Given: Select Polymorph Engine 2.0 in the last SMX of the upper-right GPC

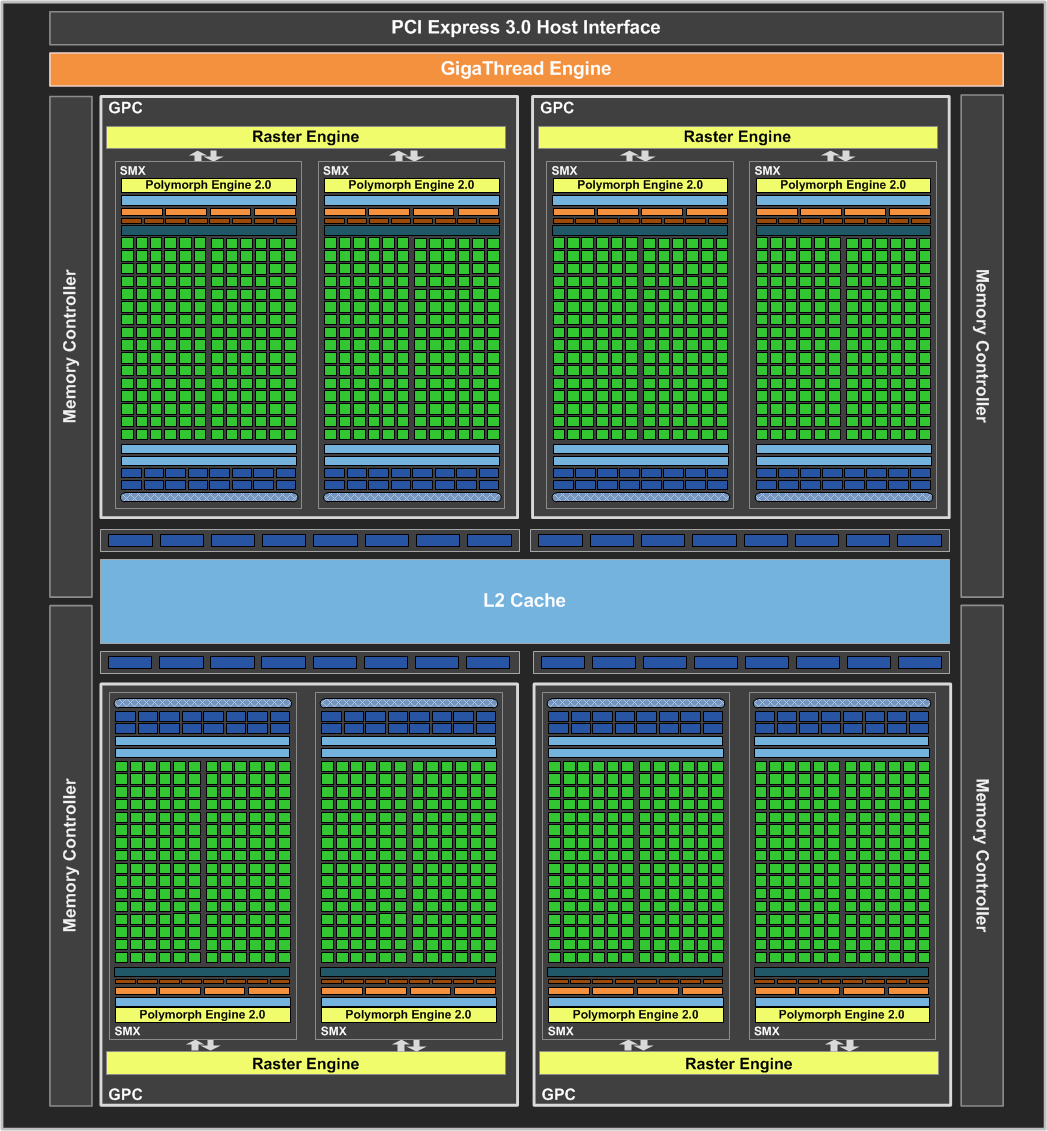Looking at the screenshot, I should (x=843, y=185).
